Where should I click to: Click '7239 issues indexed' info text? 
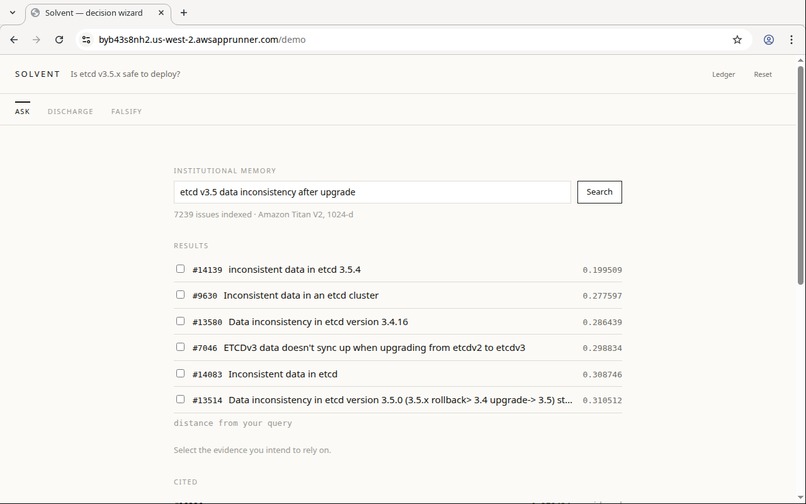(x=212, y=214)
